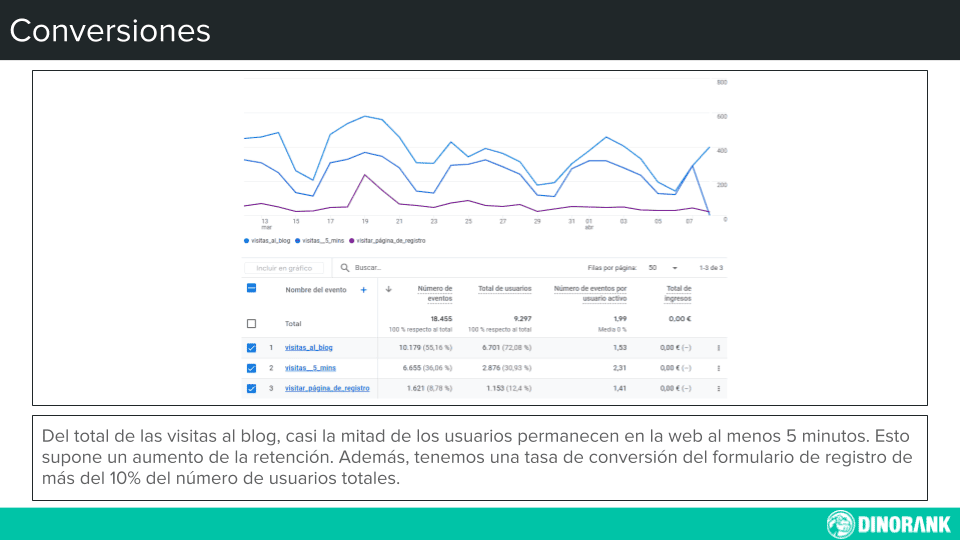Open the visitas__5_mins event link
This screenshot has height=540, width=960.
click(x=310, y=368)
